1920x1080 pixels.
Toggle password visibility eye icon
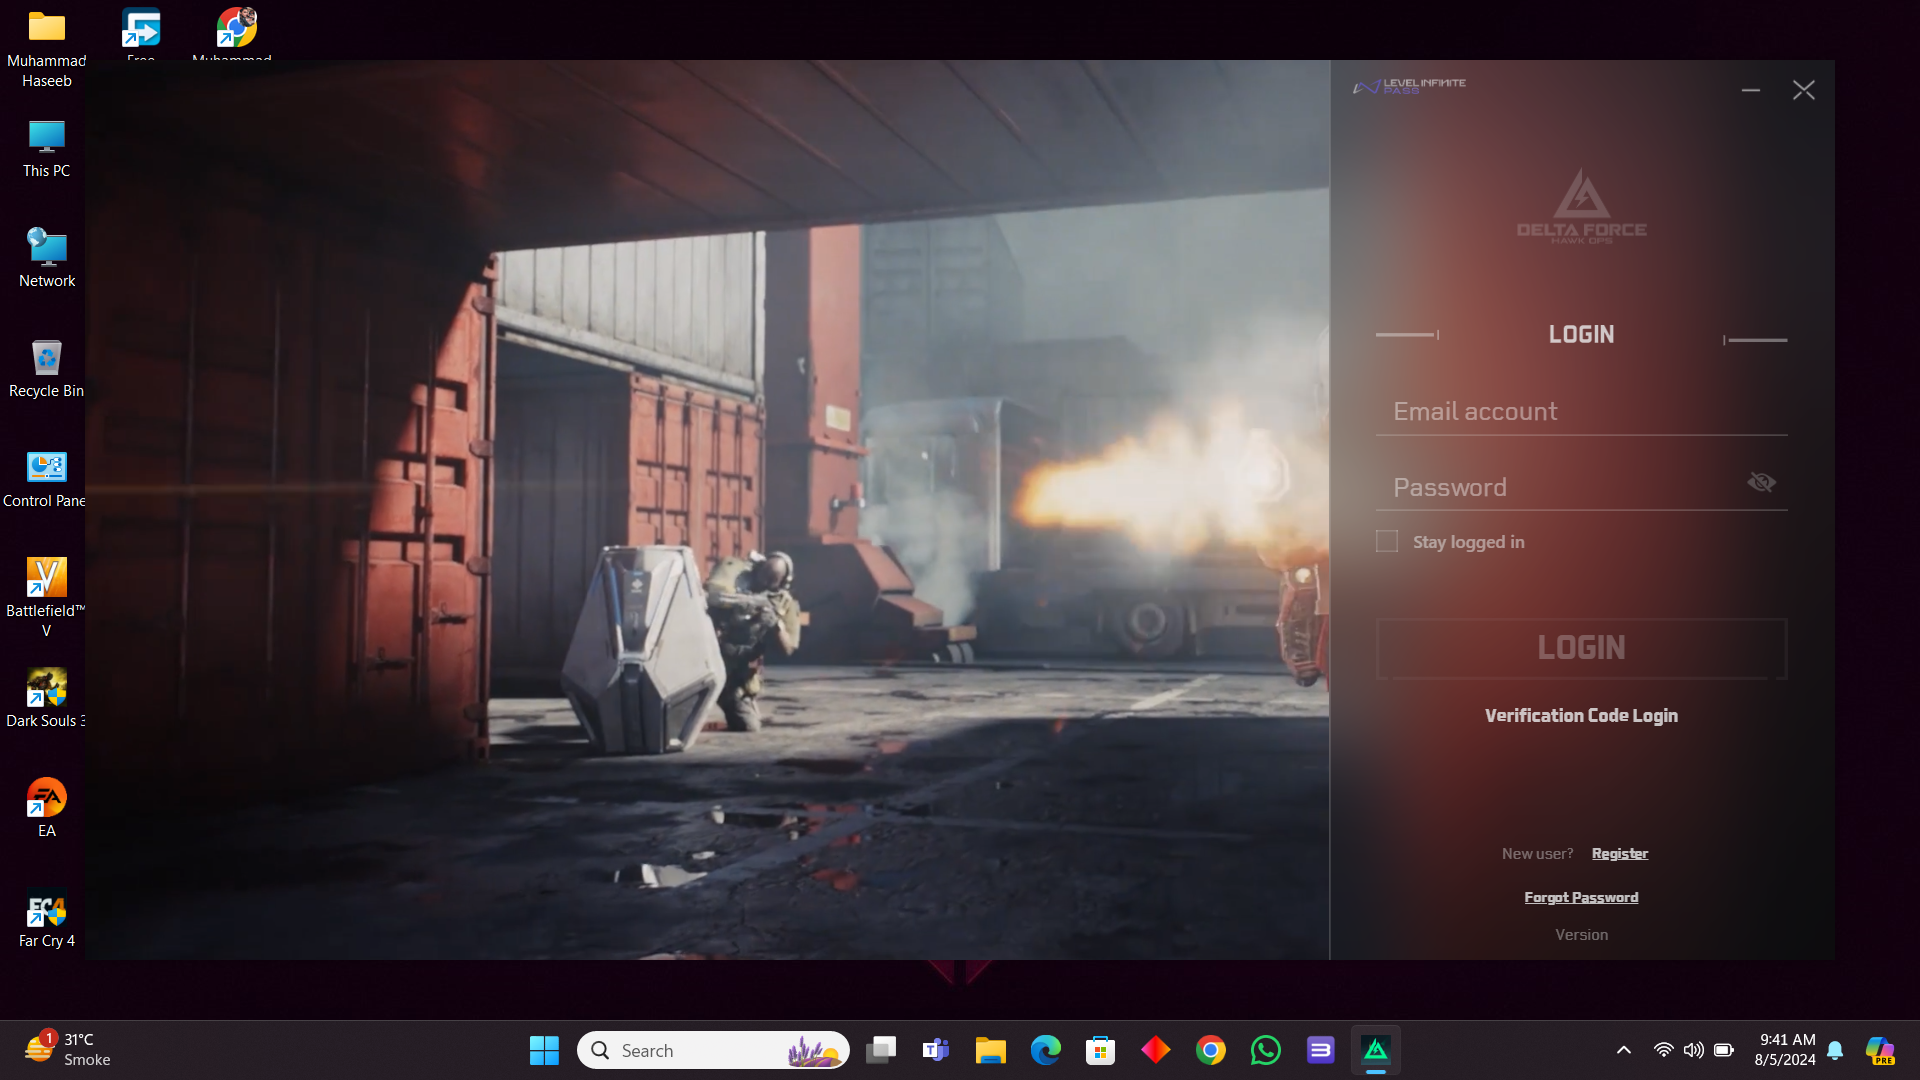coord(1761,483)
